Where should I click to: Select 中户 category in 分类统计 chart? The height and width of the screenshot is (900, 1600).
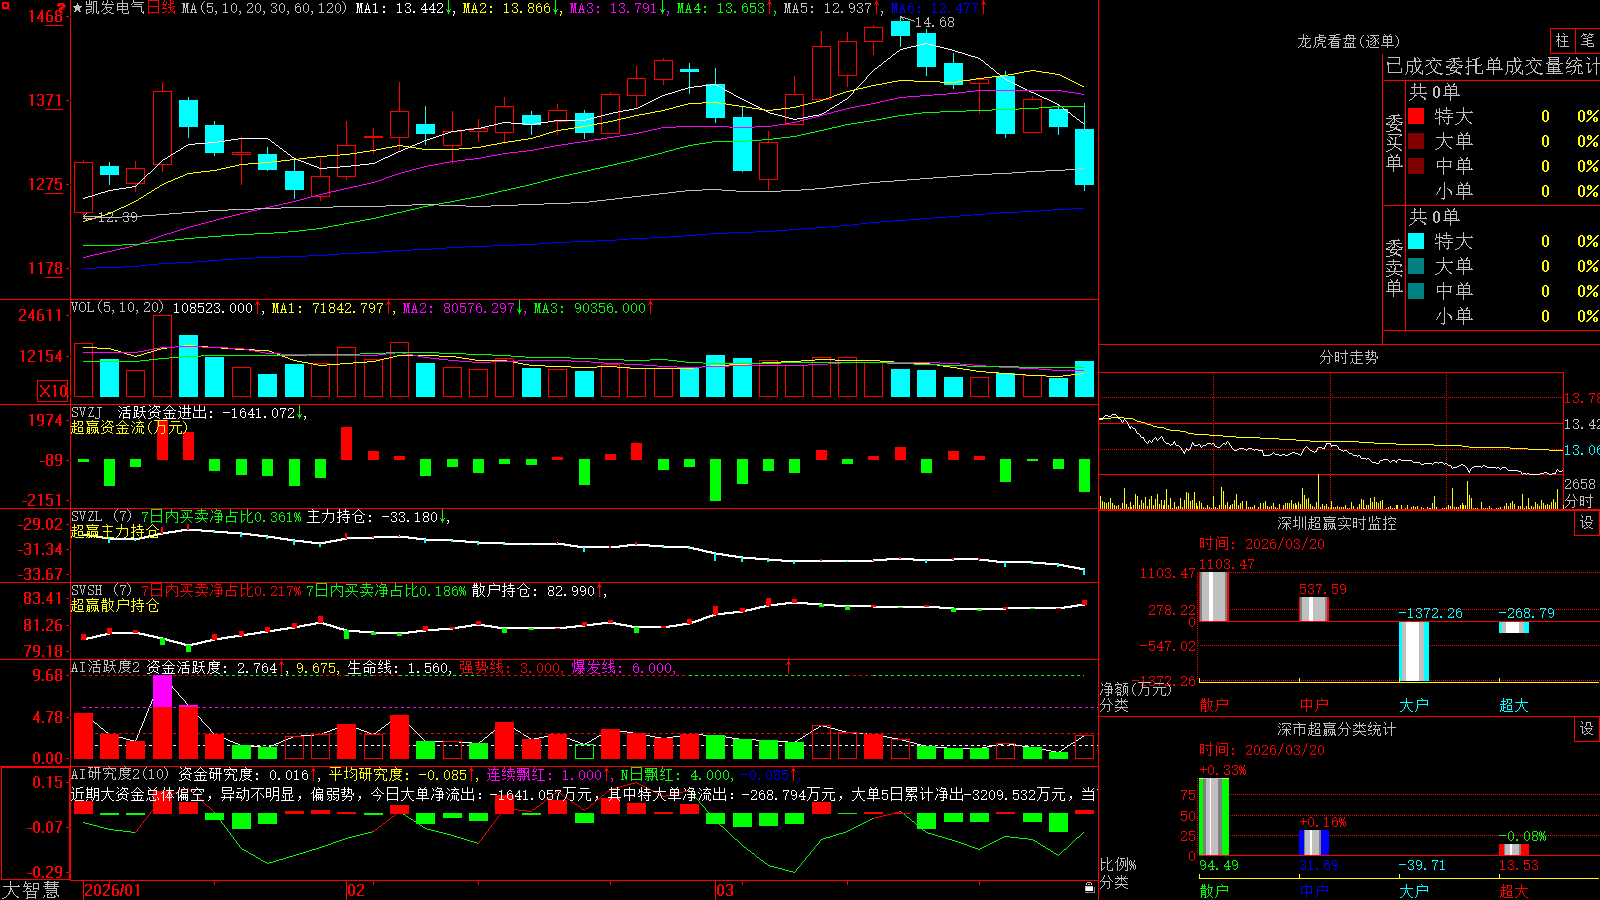pyautogui.click(x=1314, y=890)
